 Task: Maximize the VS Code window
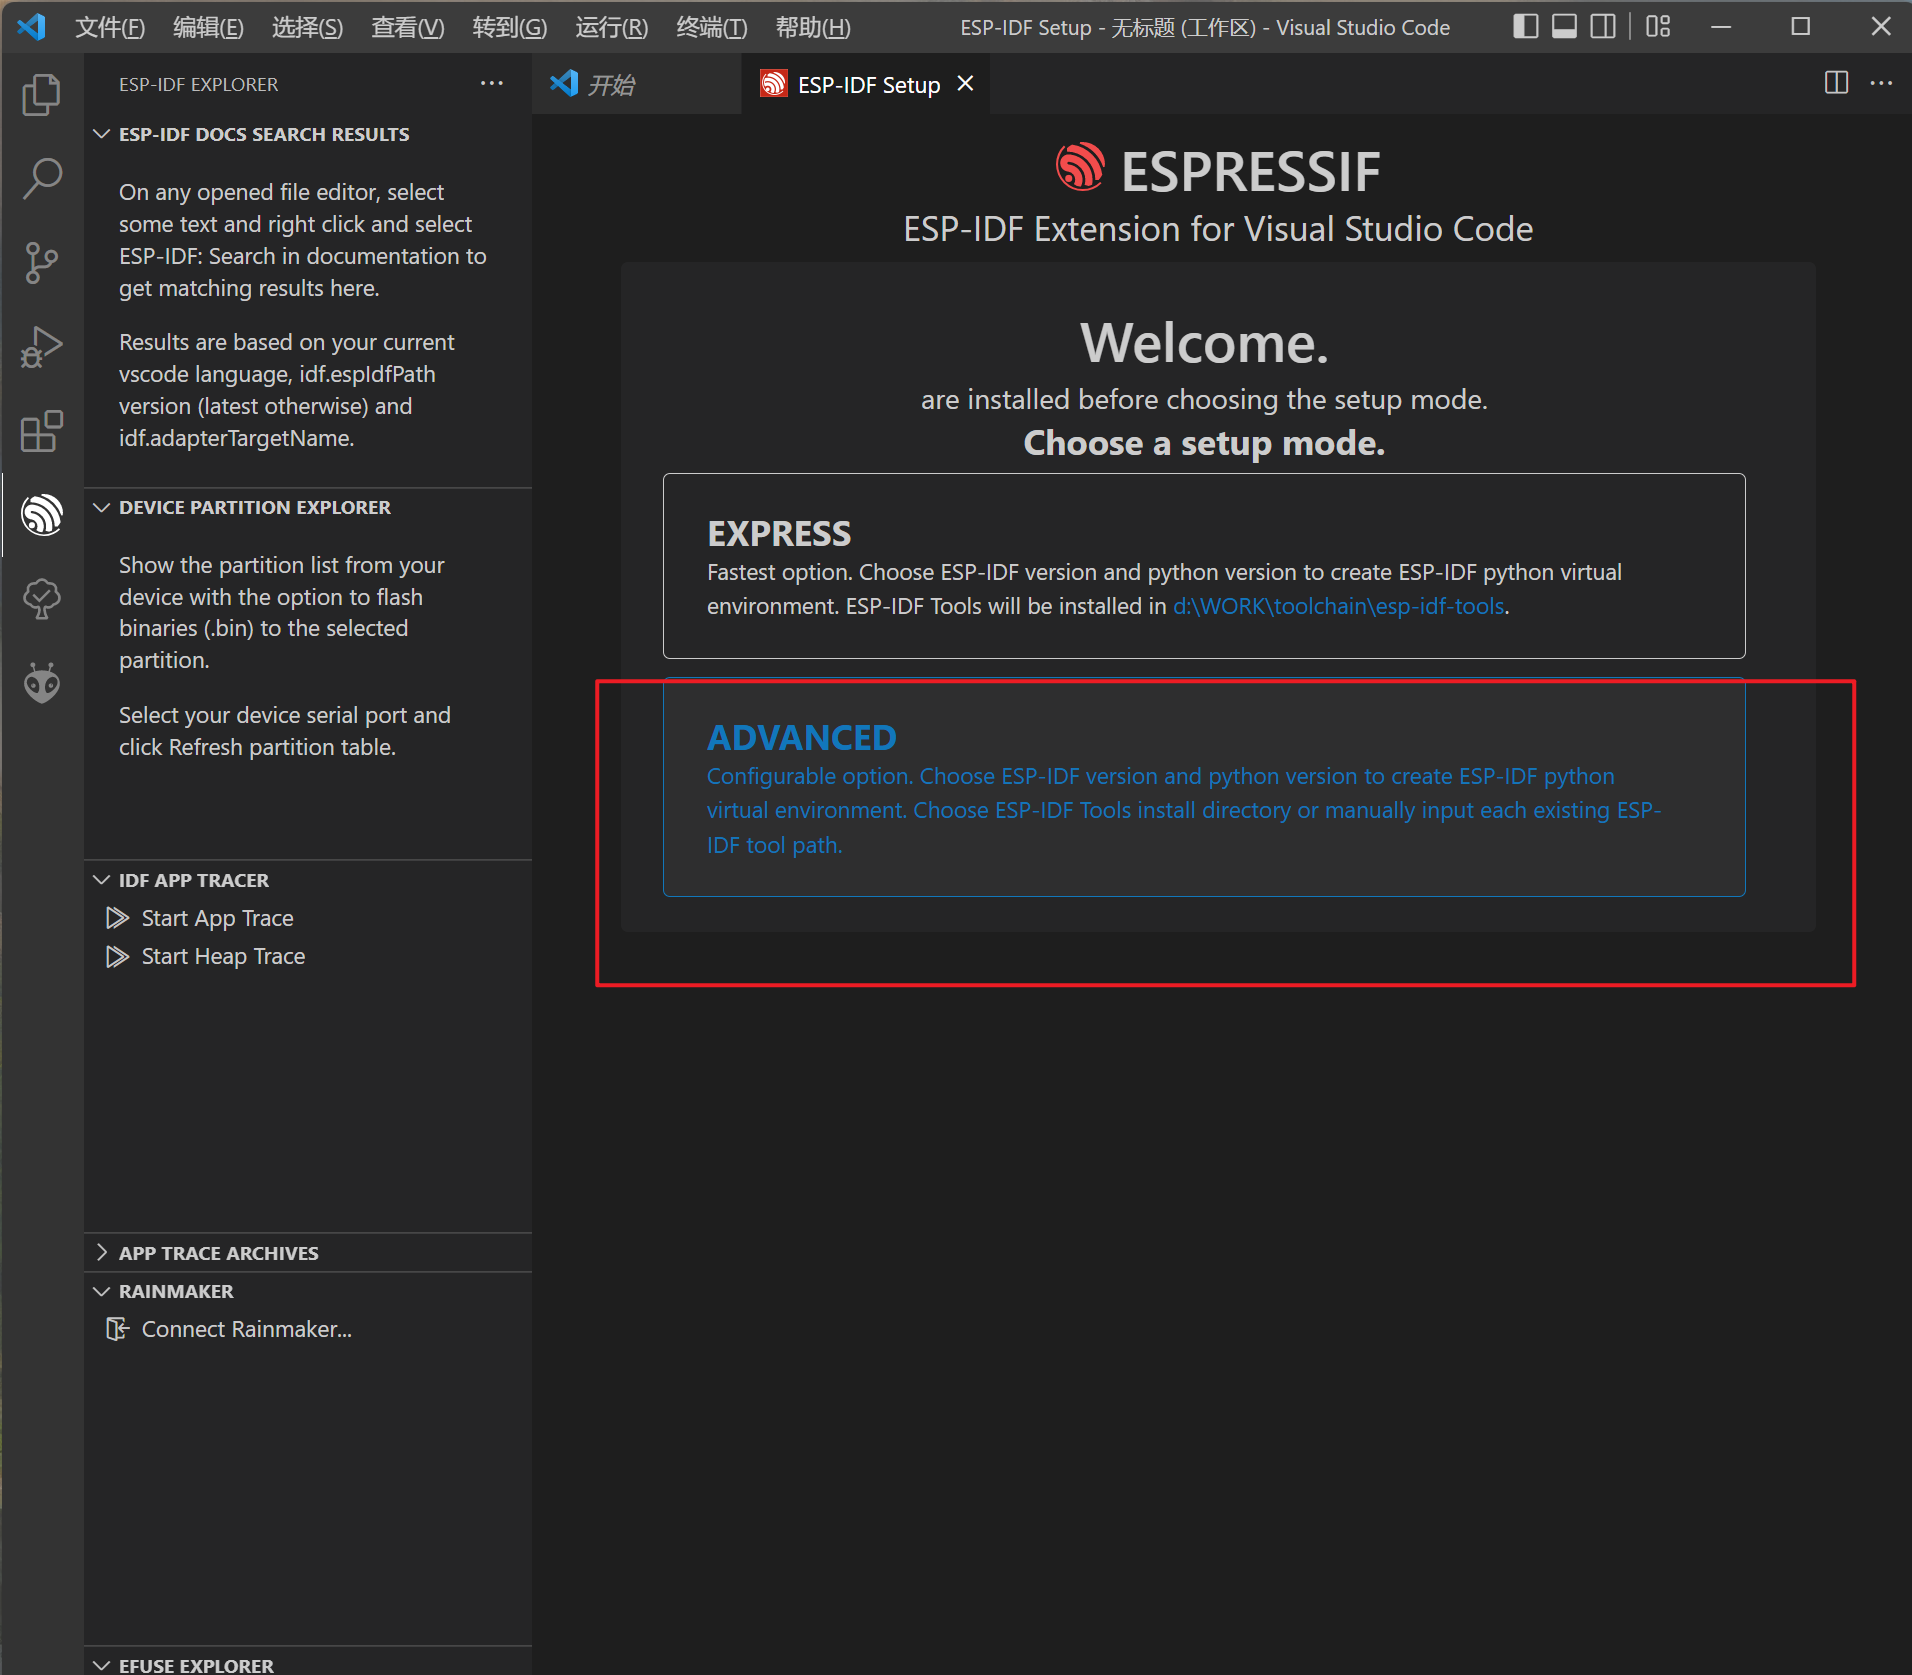click(1801, 27)
